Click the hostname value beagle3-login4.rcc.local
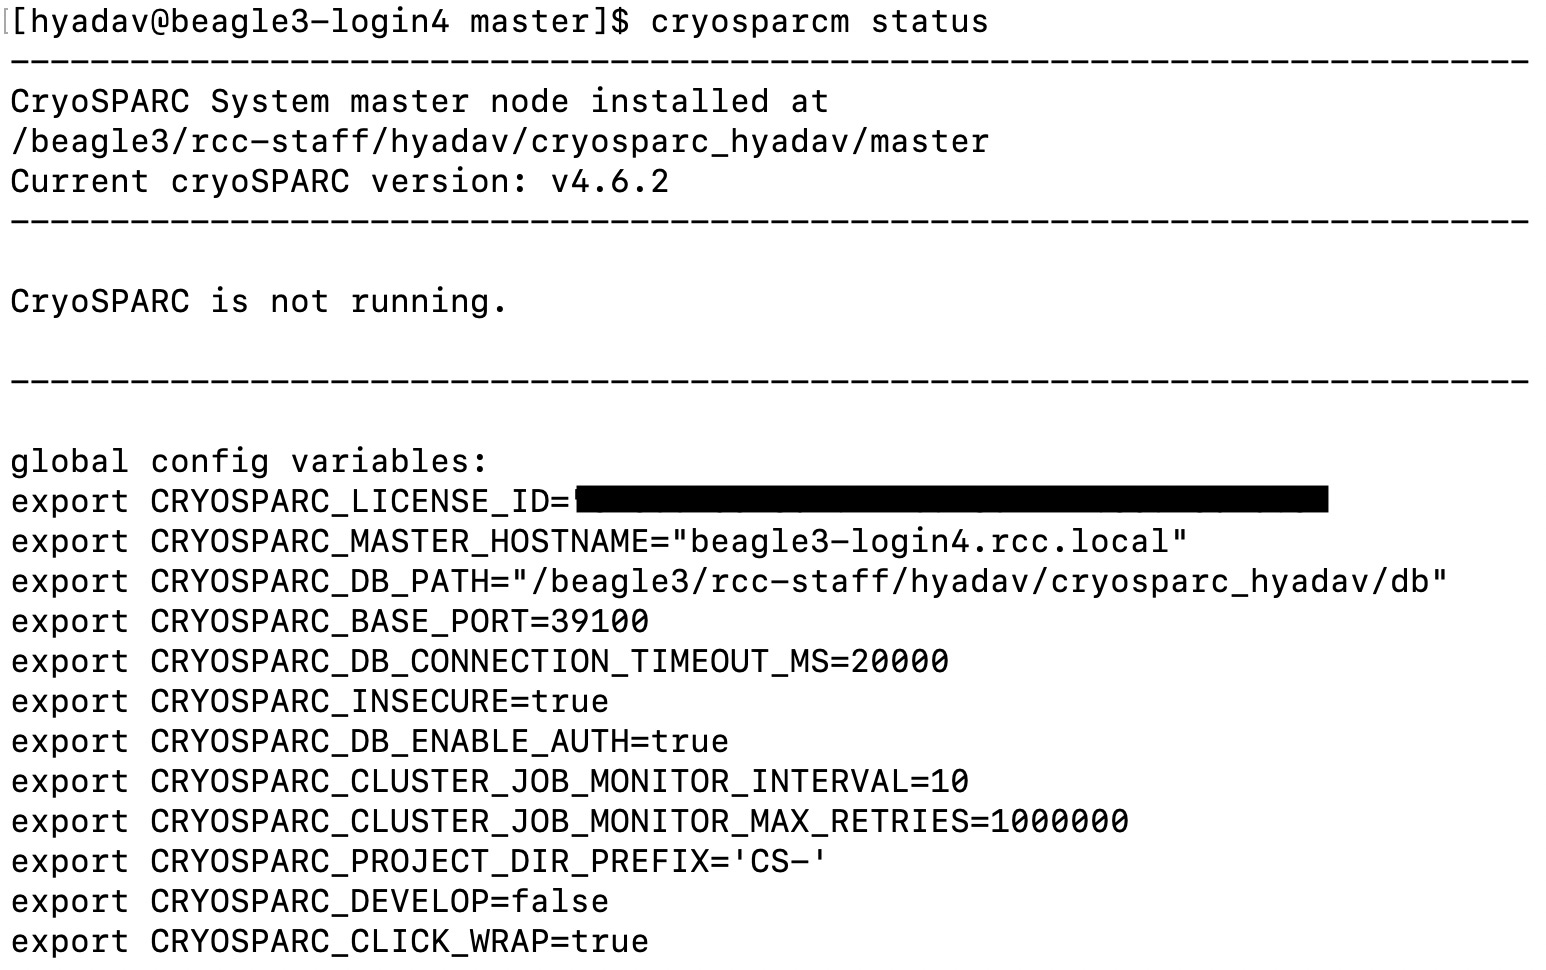The width and height of the screenshot is (1546, 970). coord(929,542)
